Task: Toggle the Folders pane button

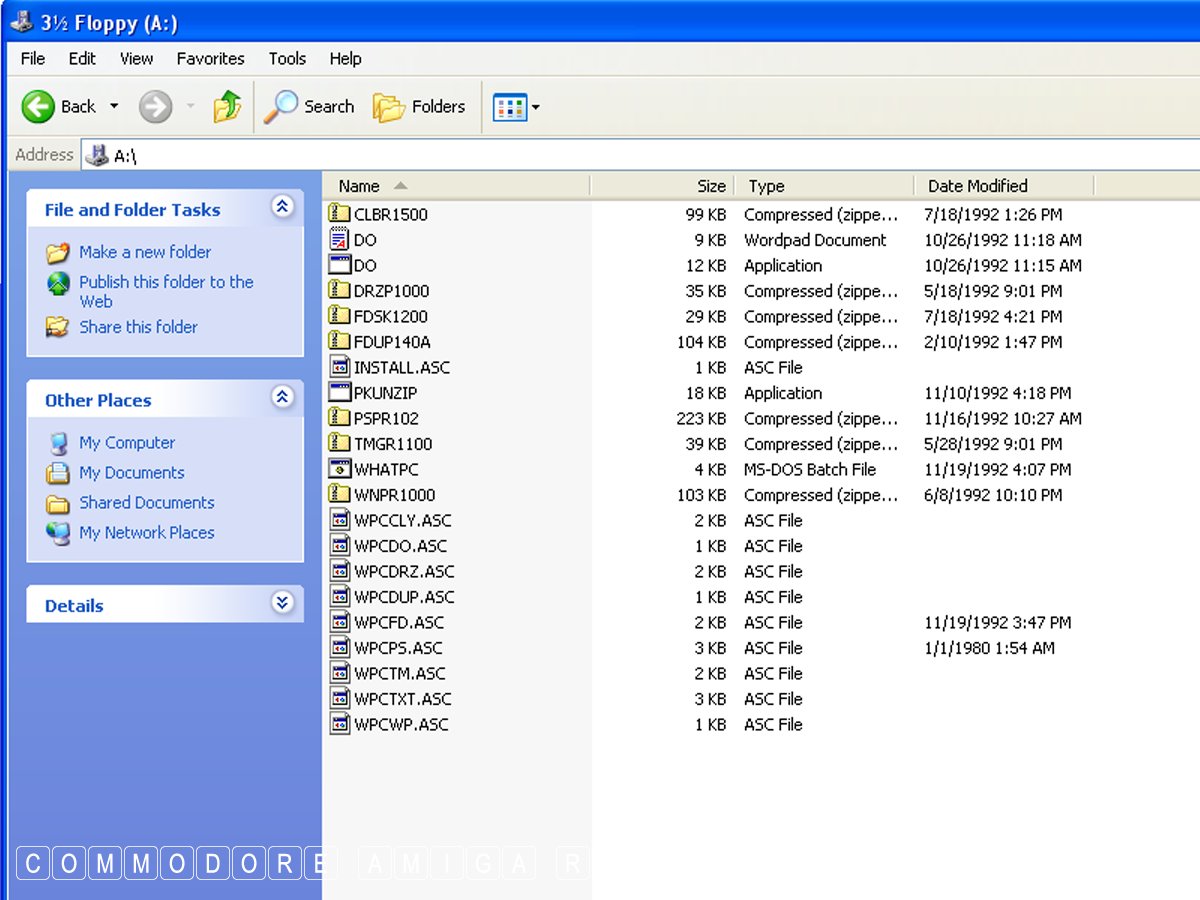Action: [418, 106]
